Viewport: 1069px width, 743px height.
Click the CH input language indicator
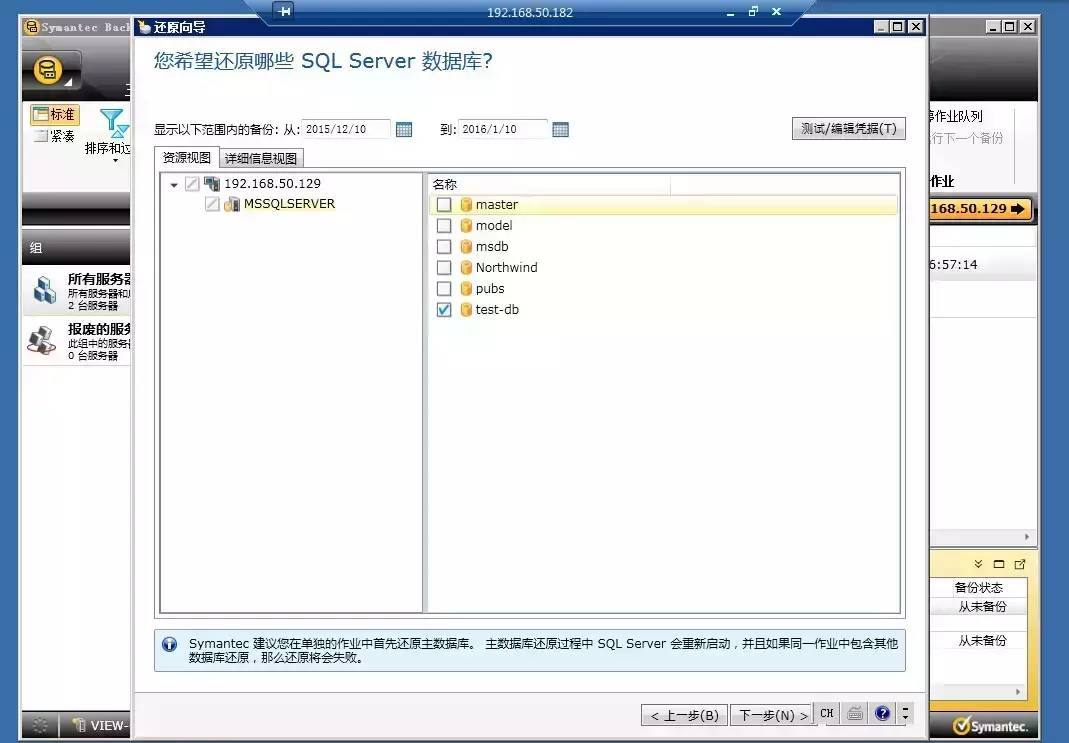point(827,713)
